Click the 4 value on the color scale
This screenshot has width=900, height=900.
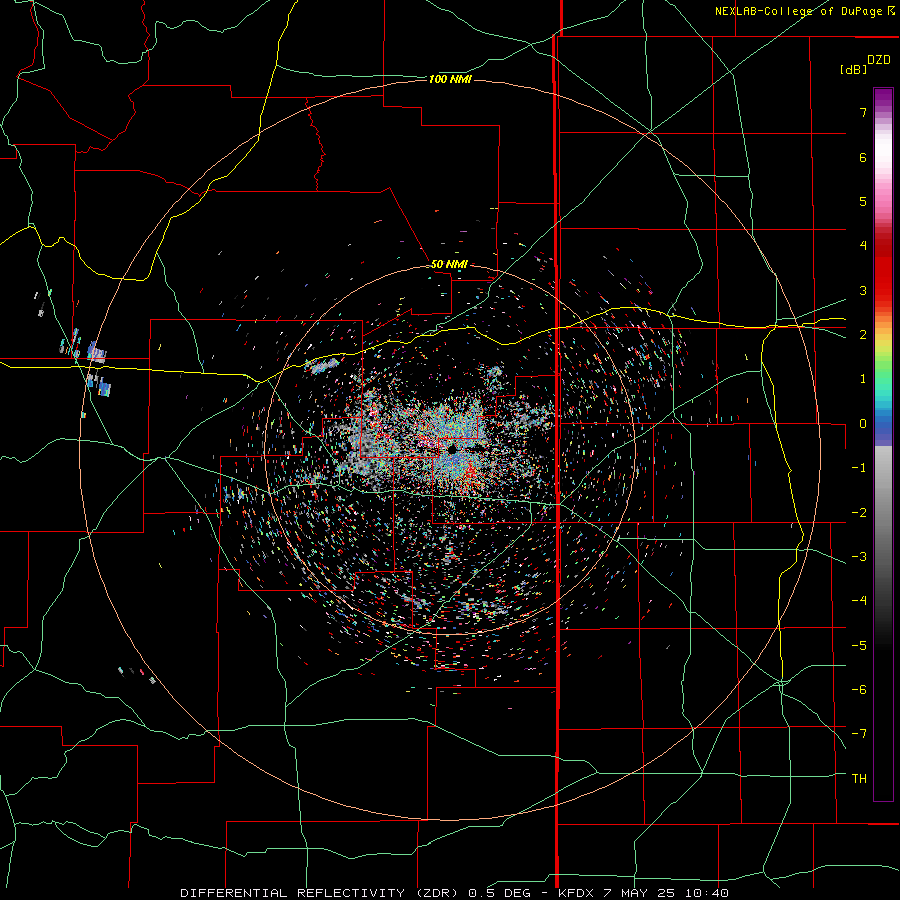click(863, 246)
